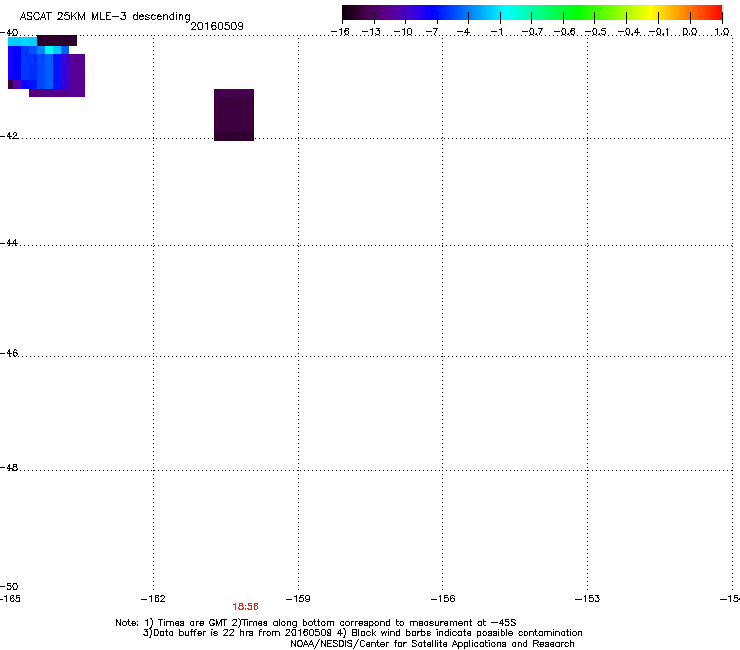This screenshot has height=650, width=740.
Task: Select the -0.6 label on the color scale
Action: point(564,32)
